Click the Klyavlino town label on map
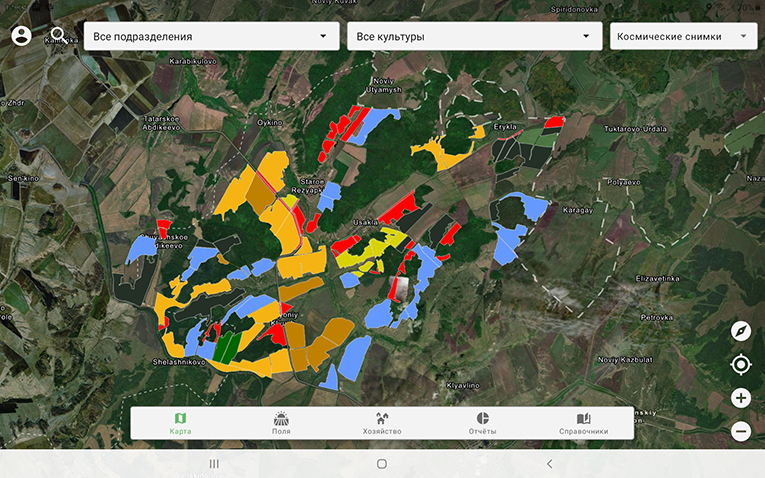Screen dimensions: 765x478 coord(464,385)
